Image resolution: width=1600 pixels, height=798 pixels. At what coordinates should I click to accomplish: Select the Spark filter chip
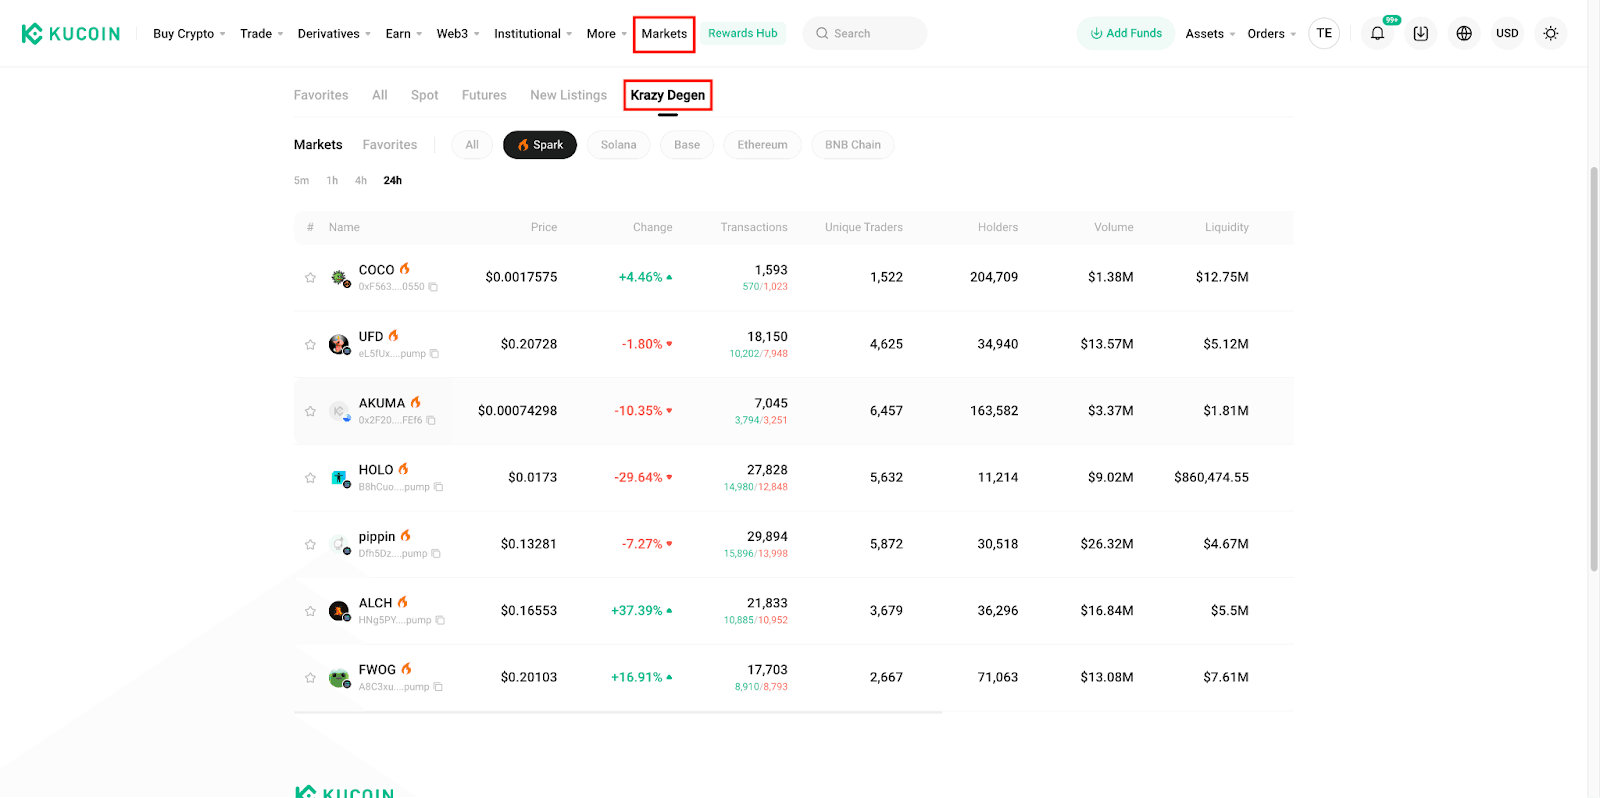click(x=540, y=145)
